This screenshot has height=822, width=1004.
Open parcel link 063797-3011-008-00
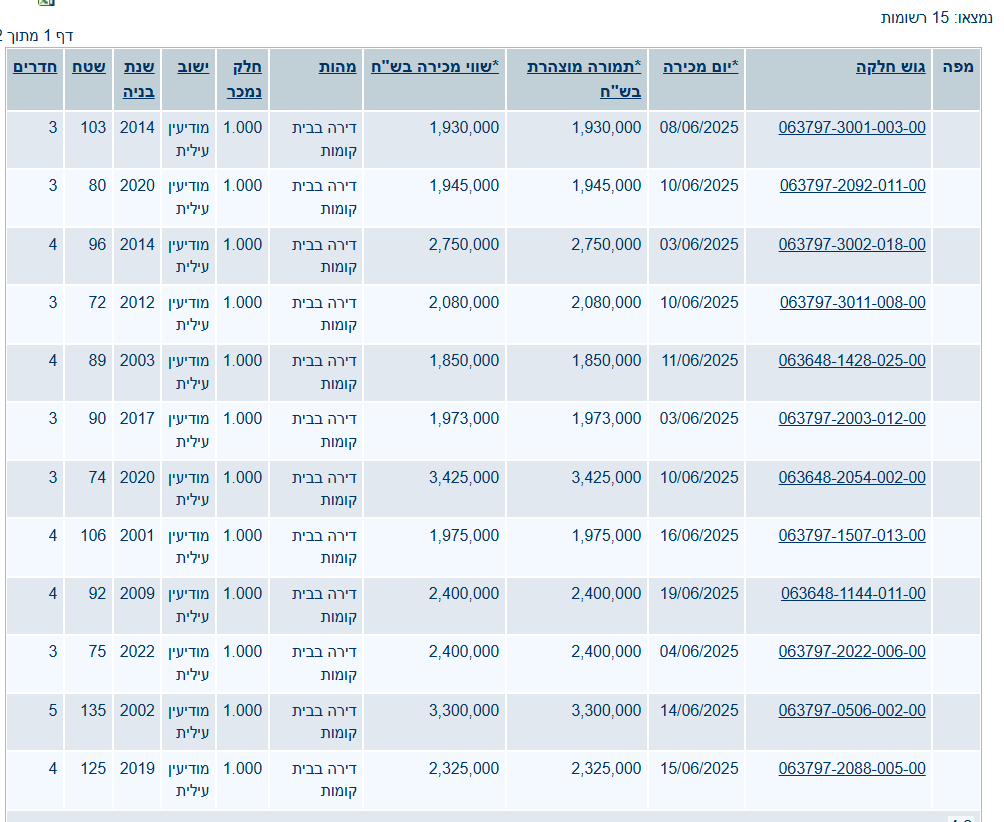click(852, 302)
